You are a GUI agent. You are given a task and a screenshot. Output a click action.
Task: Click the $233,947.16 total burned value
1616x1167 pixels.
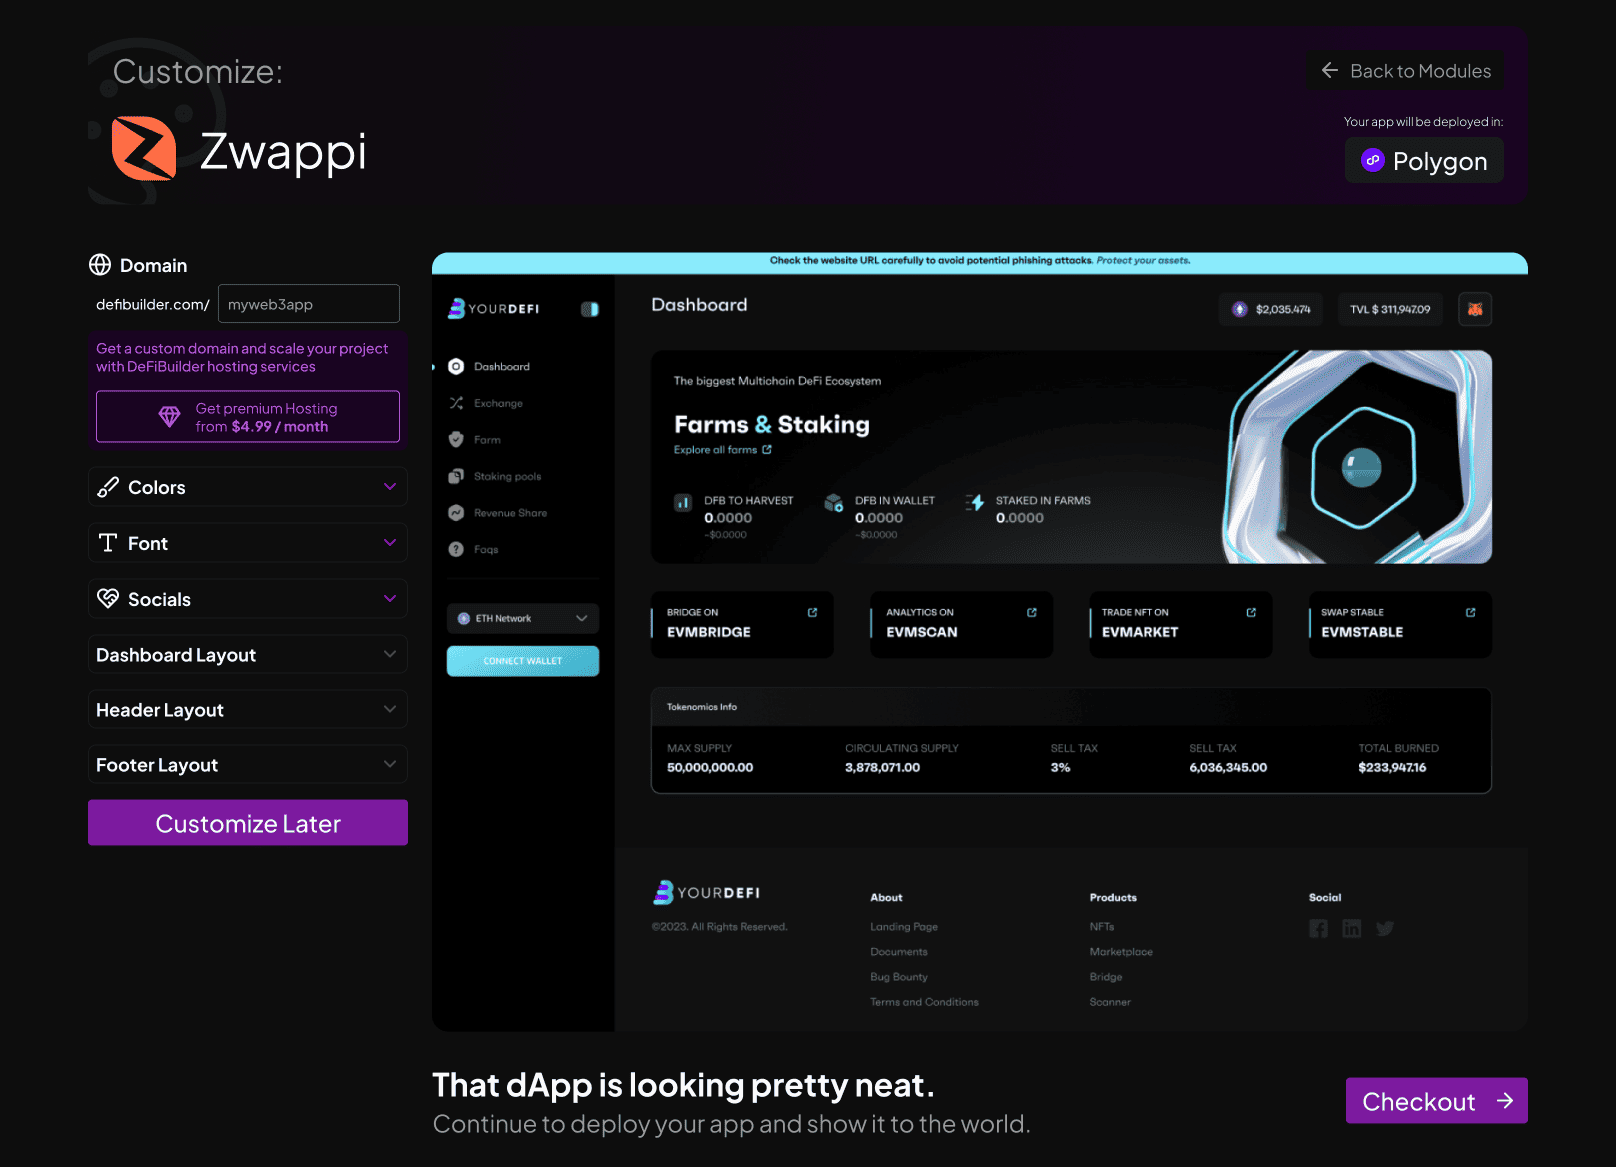point(1392,768)
